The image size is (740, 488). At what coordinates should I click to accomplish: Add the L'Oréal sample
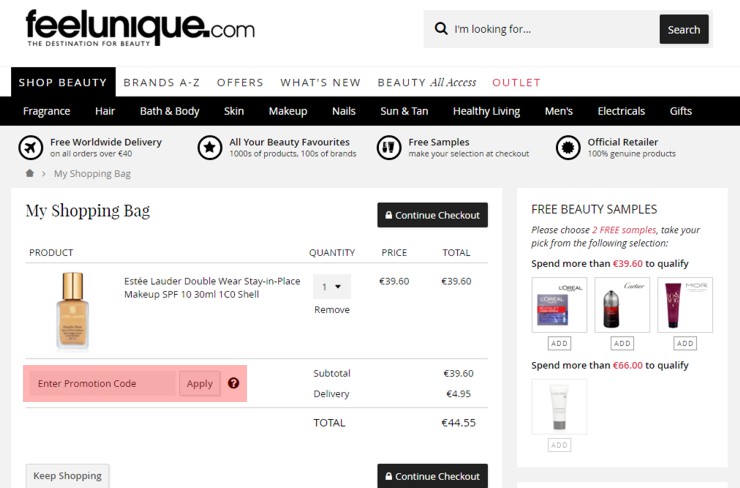pos(559,343)
